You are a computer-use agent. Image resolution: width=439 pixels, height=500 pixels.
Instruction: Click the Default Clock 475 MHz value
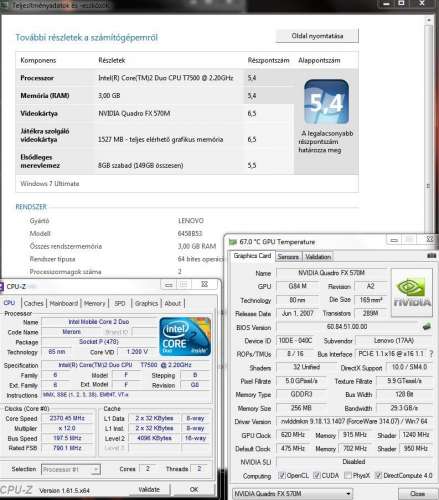pos(293,449)
